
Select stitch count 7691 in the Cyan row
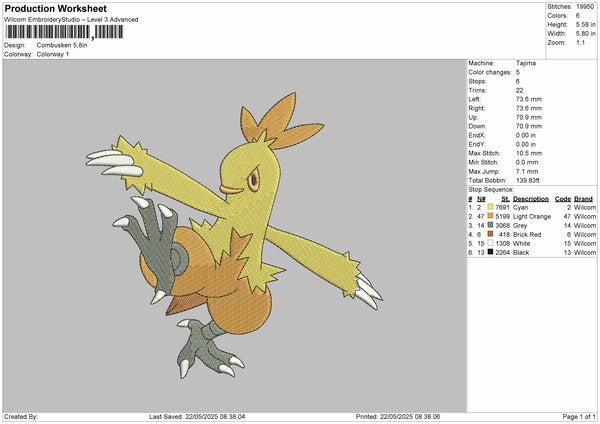(x=502, y=207)
